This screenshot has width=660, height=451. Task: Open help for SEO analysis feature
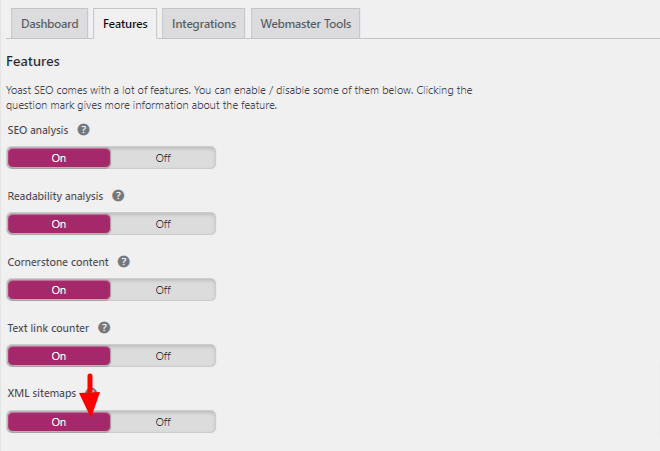(84, 130)
